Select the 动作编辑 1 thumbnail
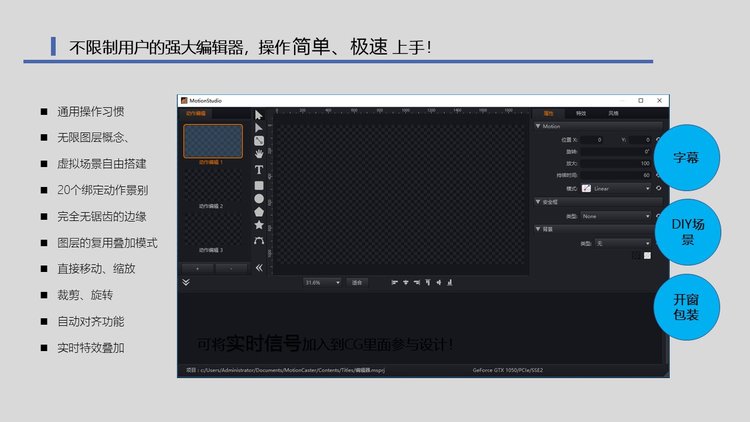 212,141
